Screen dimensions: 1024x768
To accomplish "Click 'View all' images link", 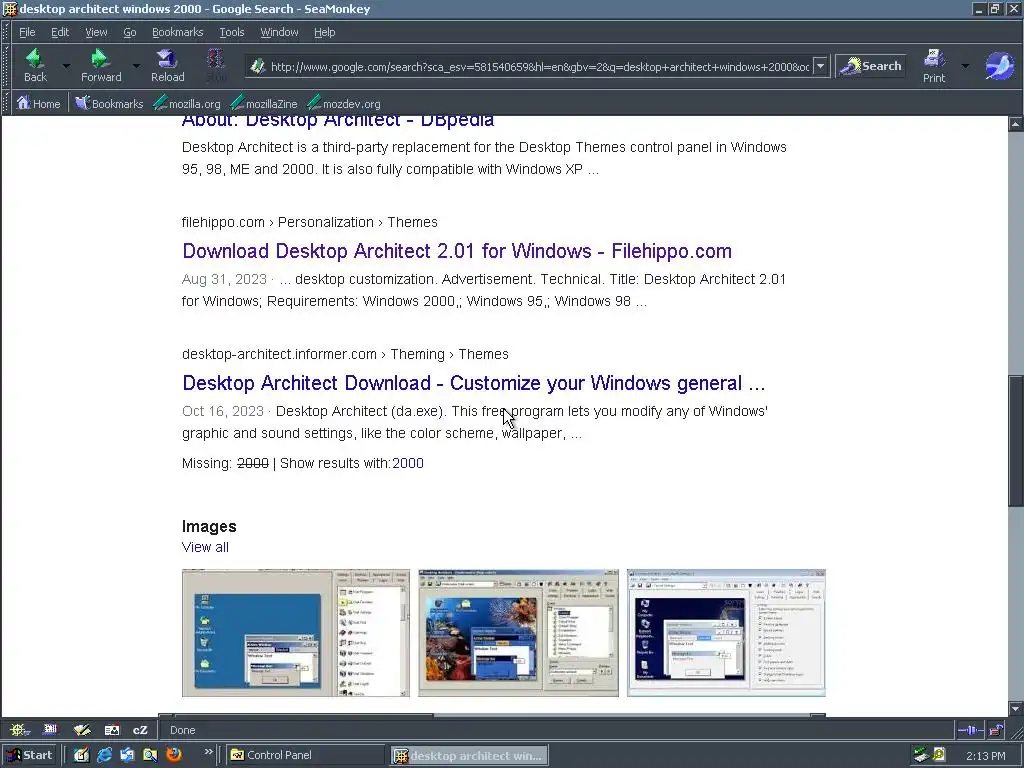I will click(205, 547).
